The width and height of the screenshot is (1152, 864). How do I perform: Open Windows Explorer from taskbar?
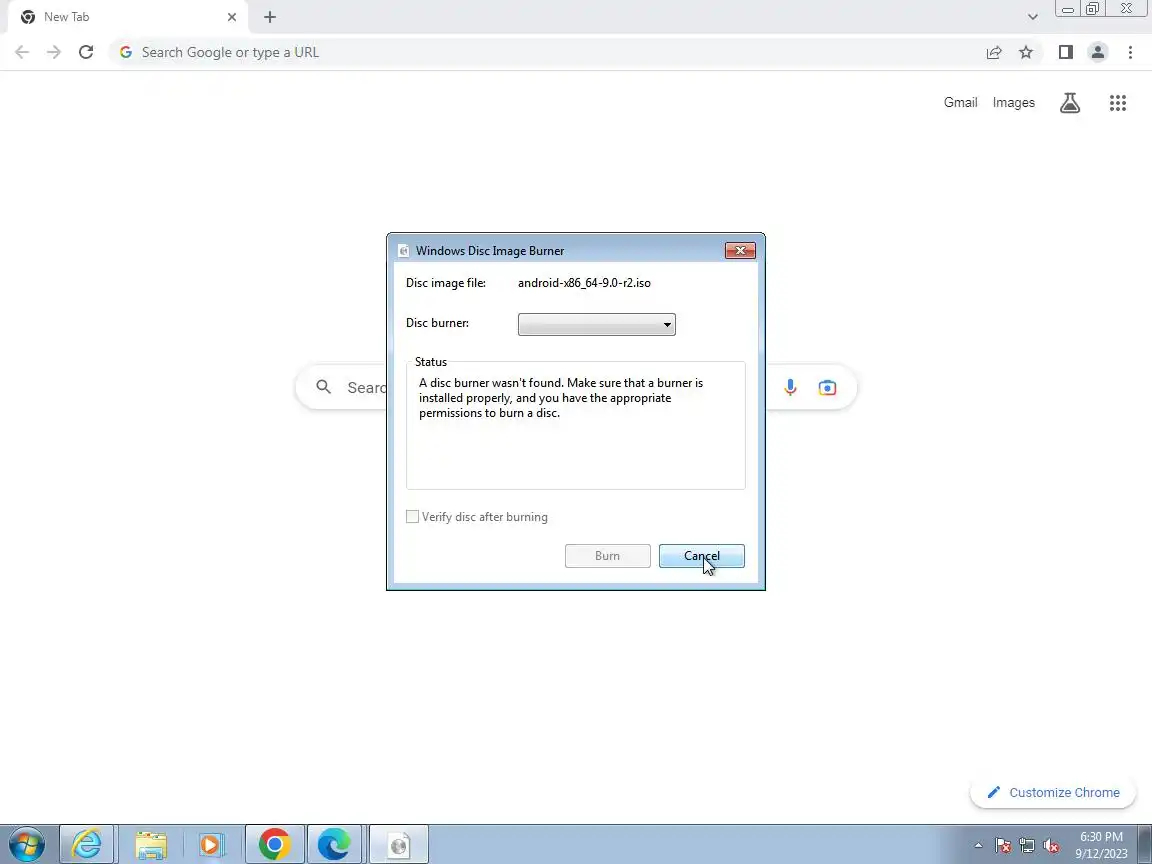(151, 845)
